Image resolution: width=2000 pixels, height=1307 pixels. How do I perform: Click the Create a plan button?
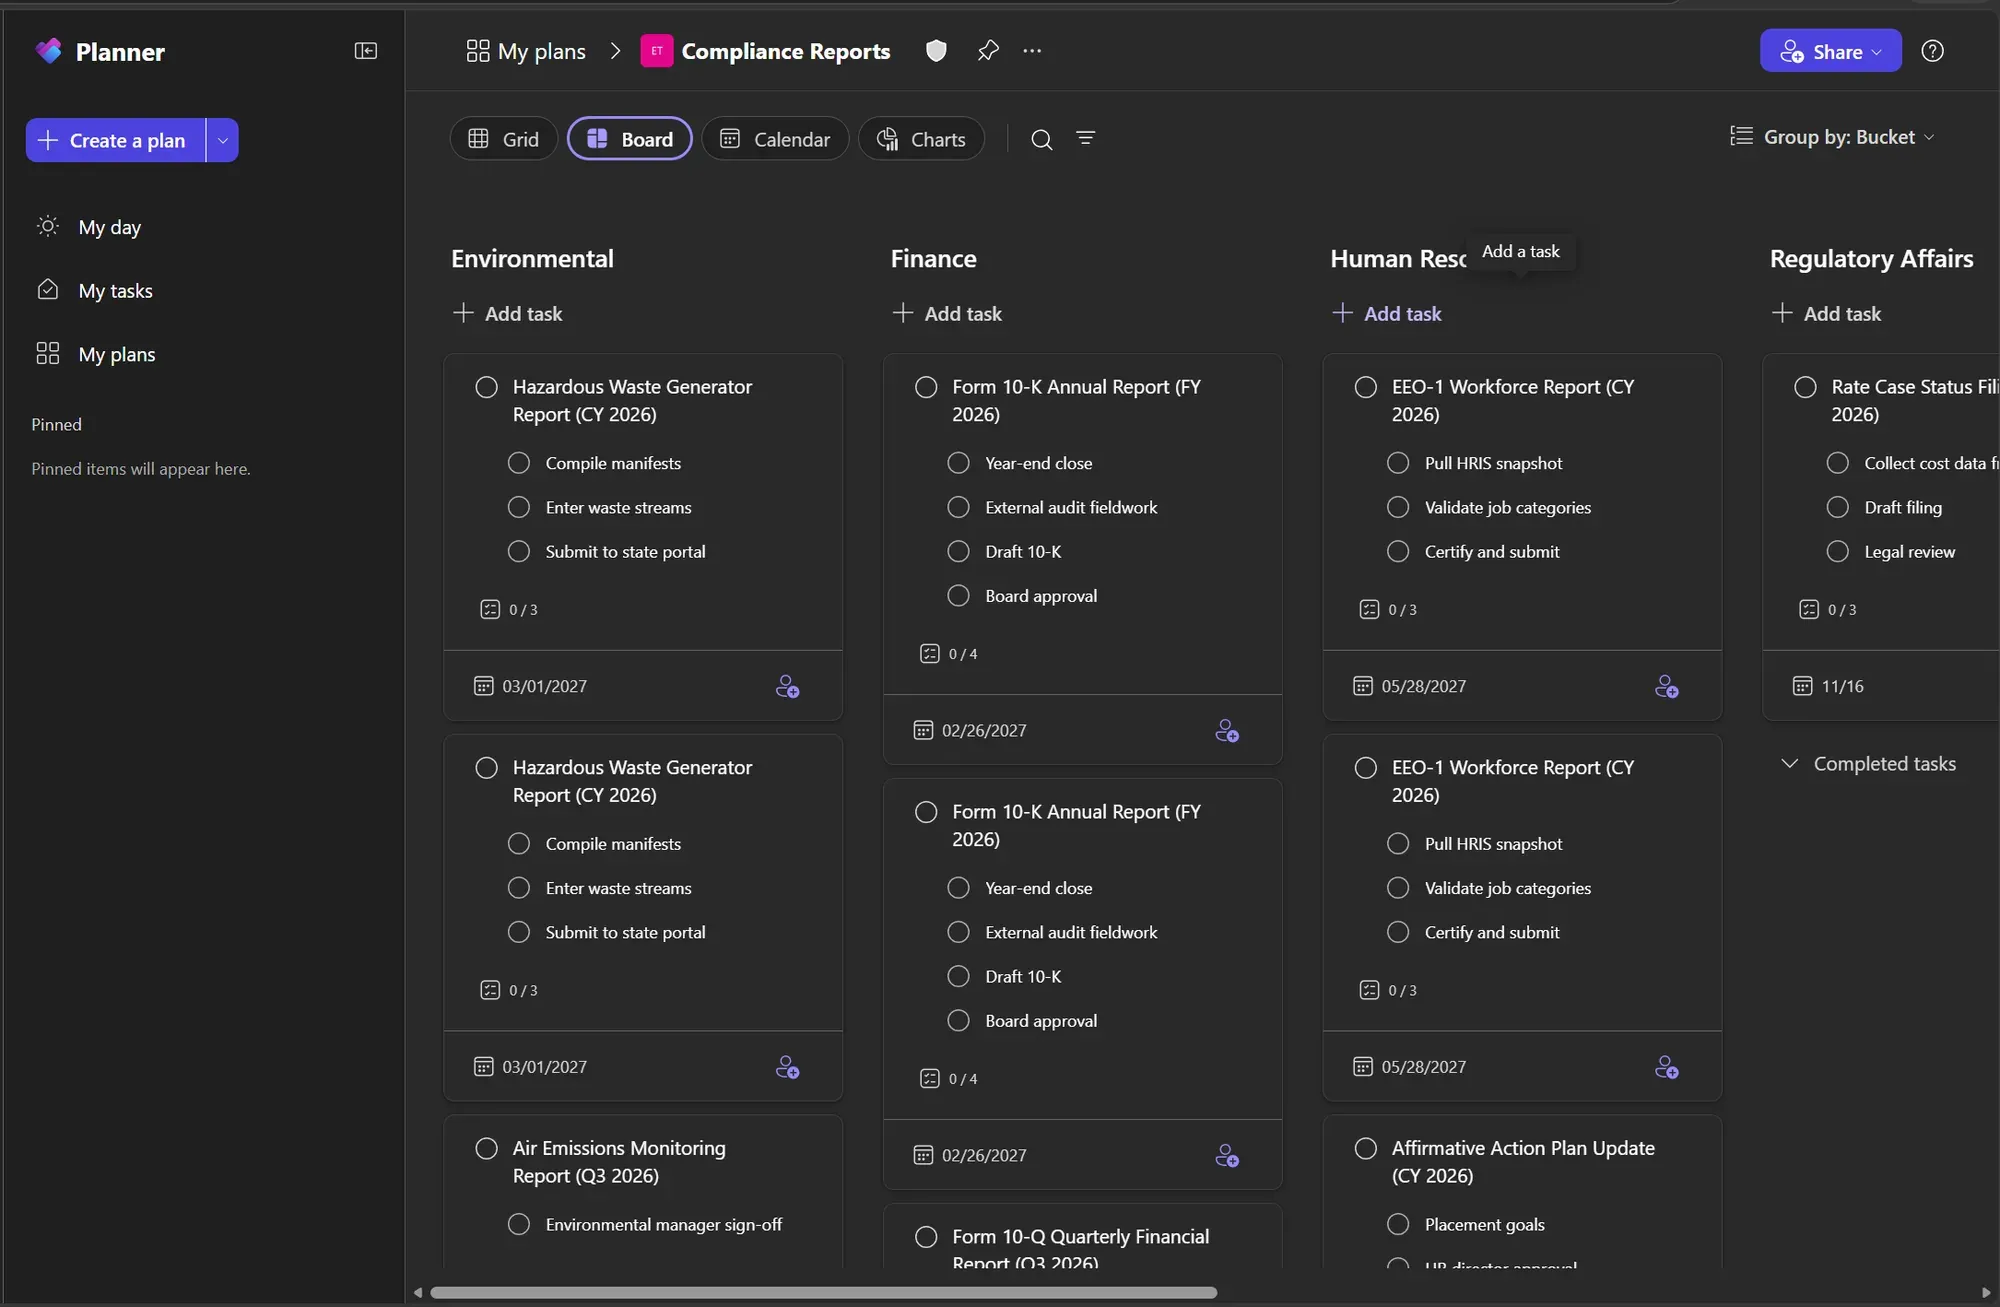116,140
